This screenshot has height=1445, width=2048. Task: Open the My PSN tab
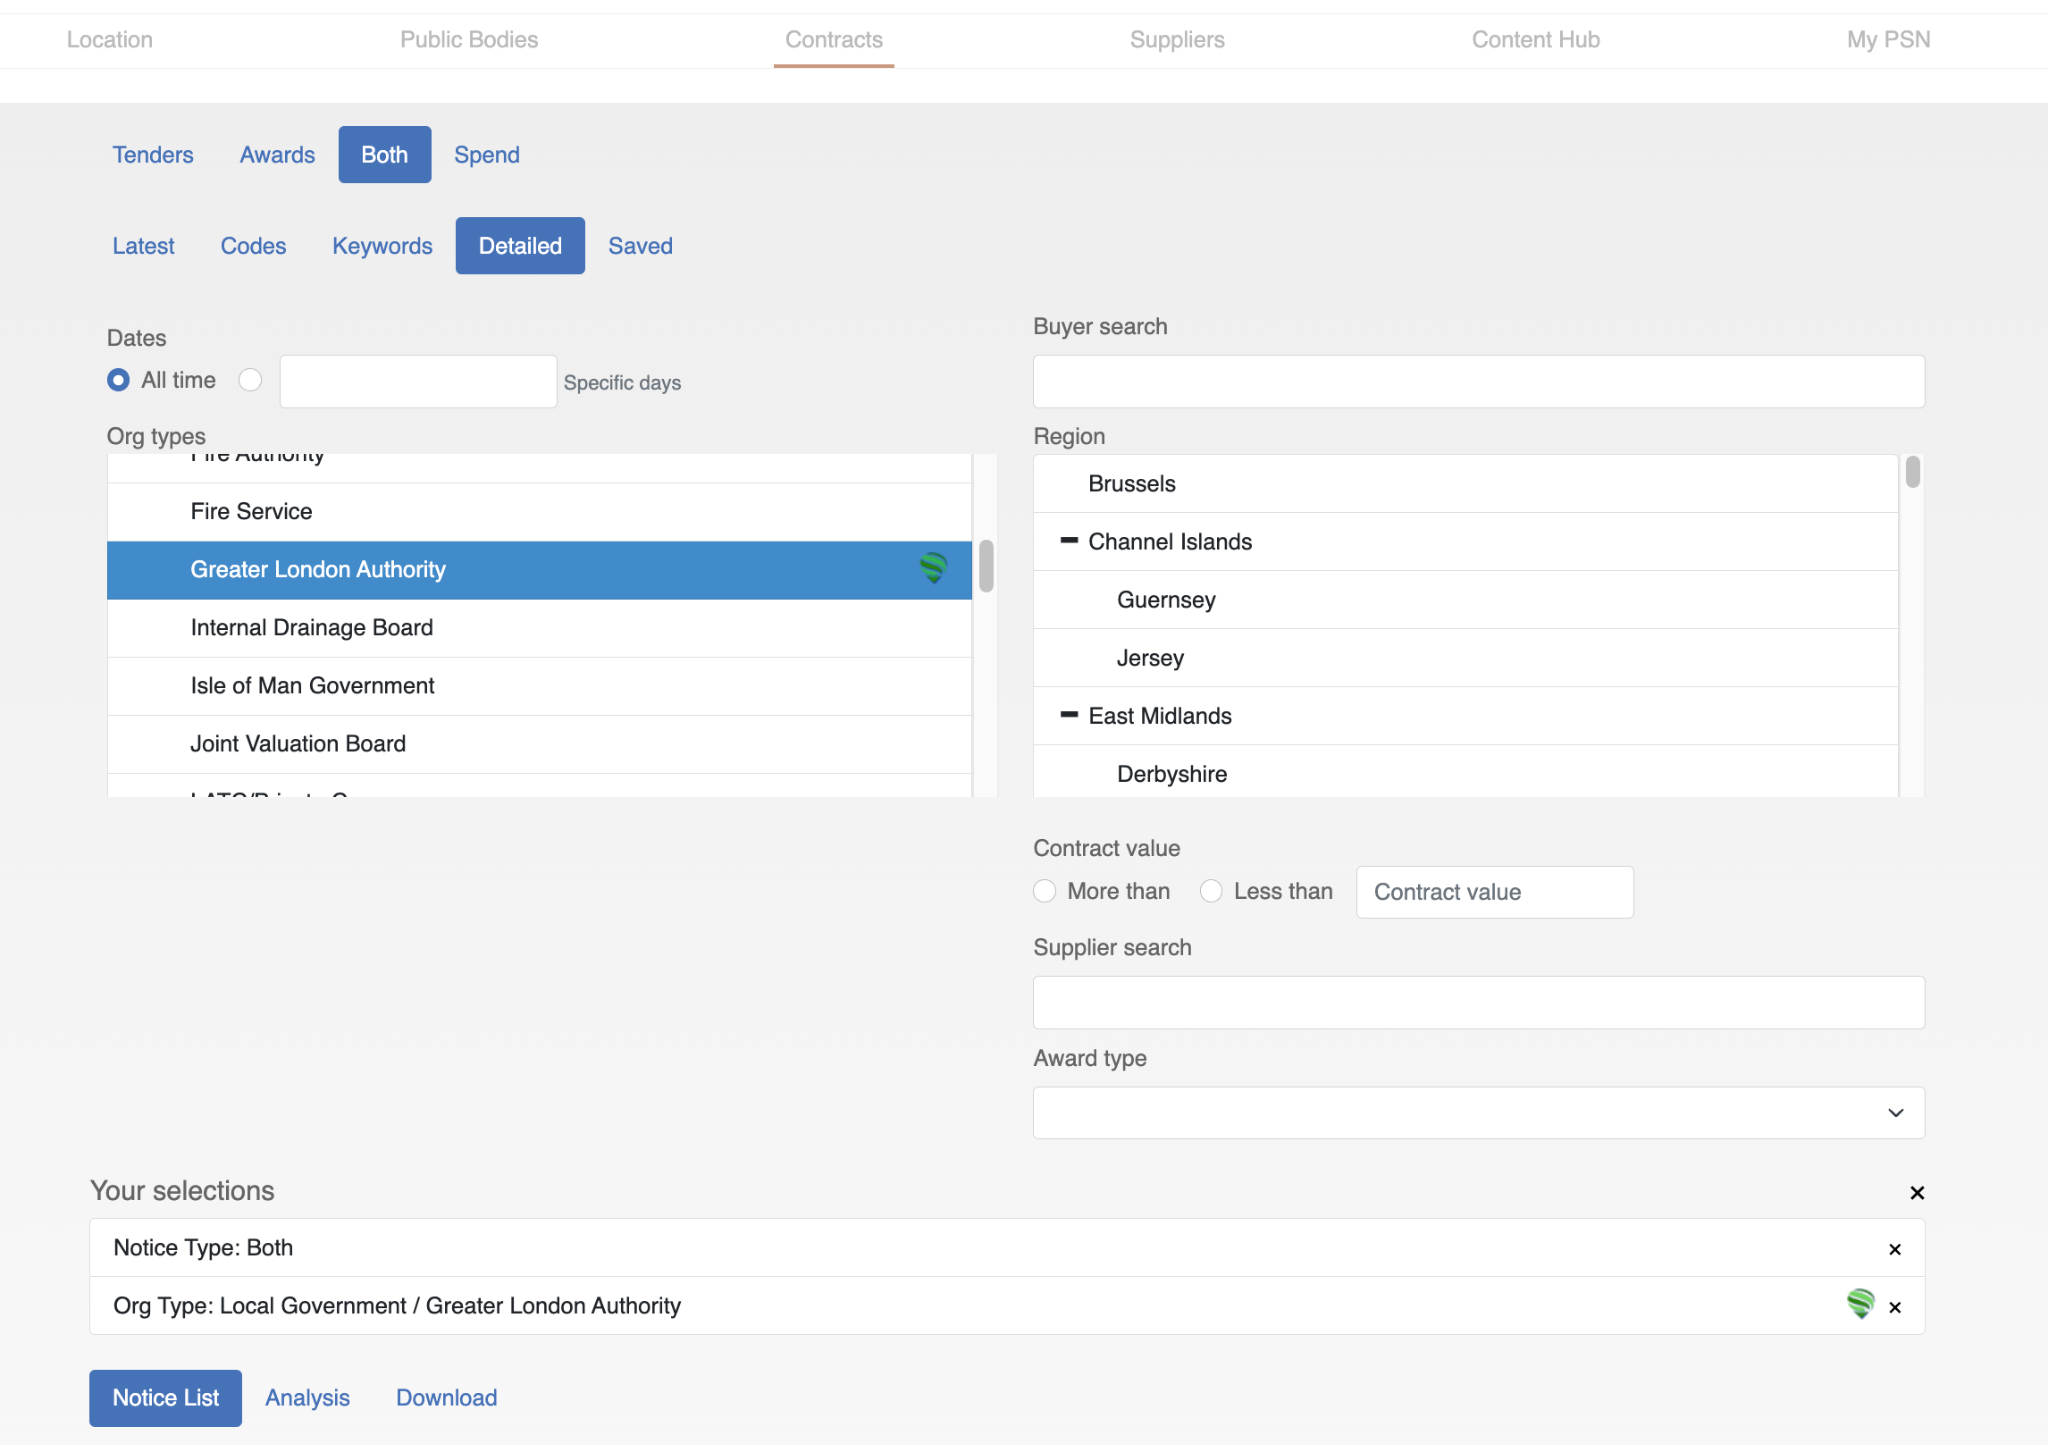1888,40
